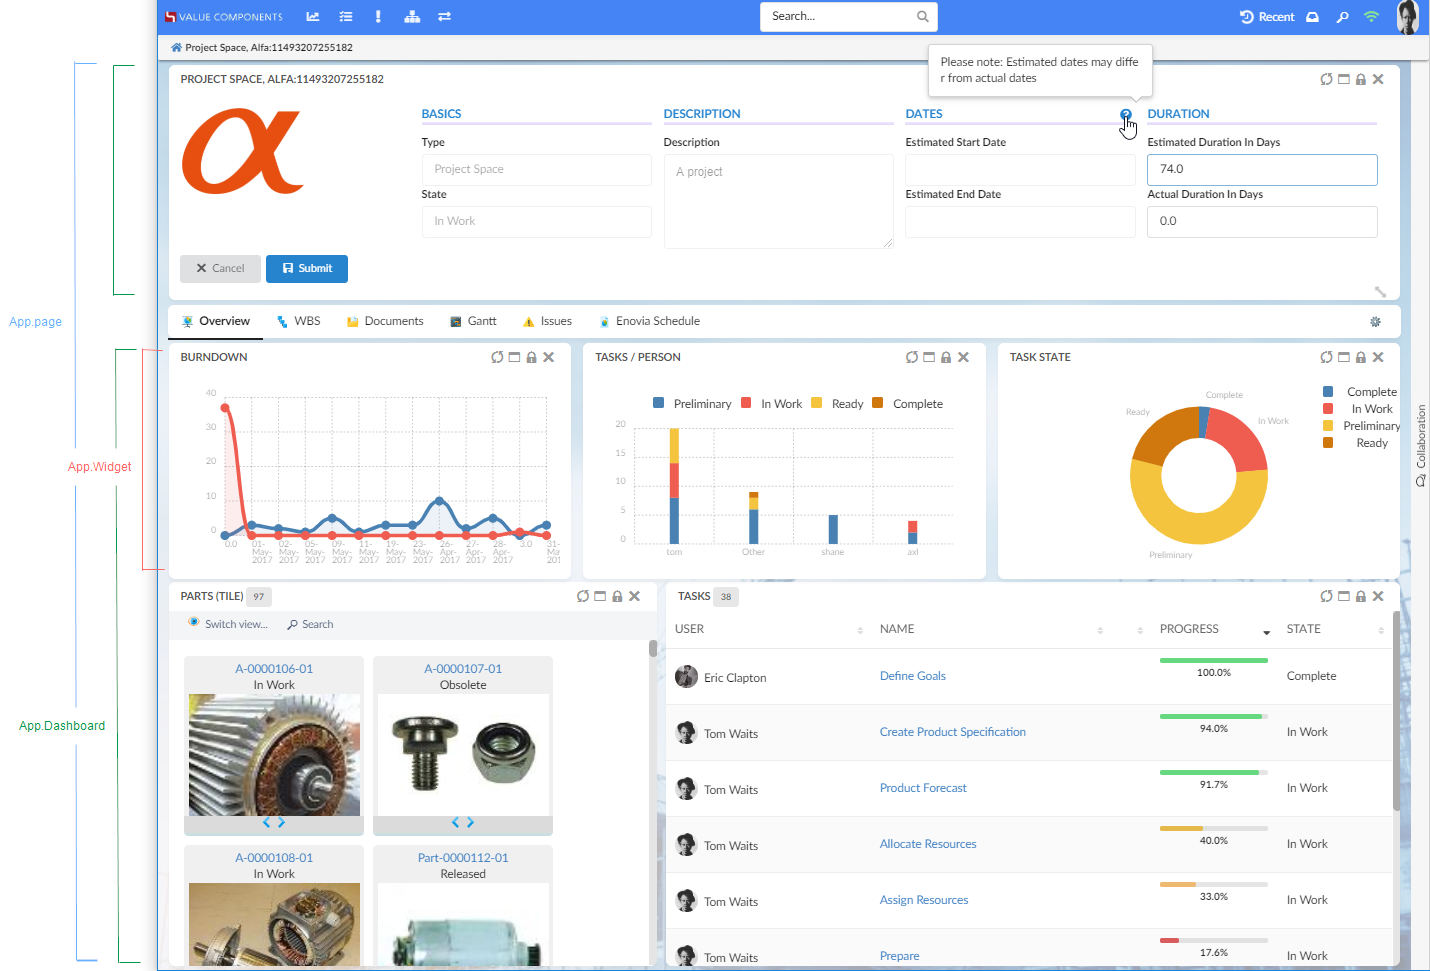This screenshot has width=1430, height=971.
Task: Click the Define Goals progress bar
Action: [1213, 661]
